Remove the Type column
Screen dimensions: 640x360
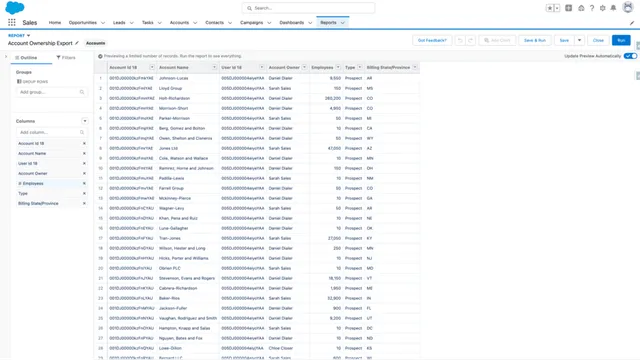[84, 193]
